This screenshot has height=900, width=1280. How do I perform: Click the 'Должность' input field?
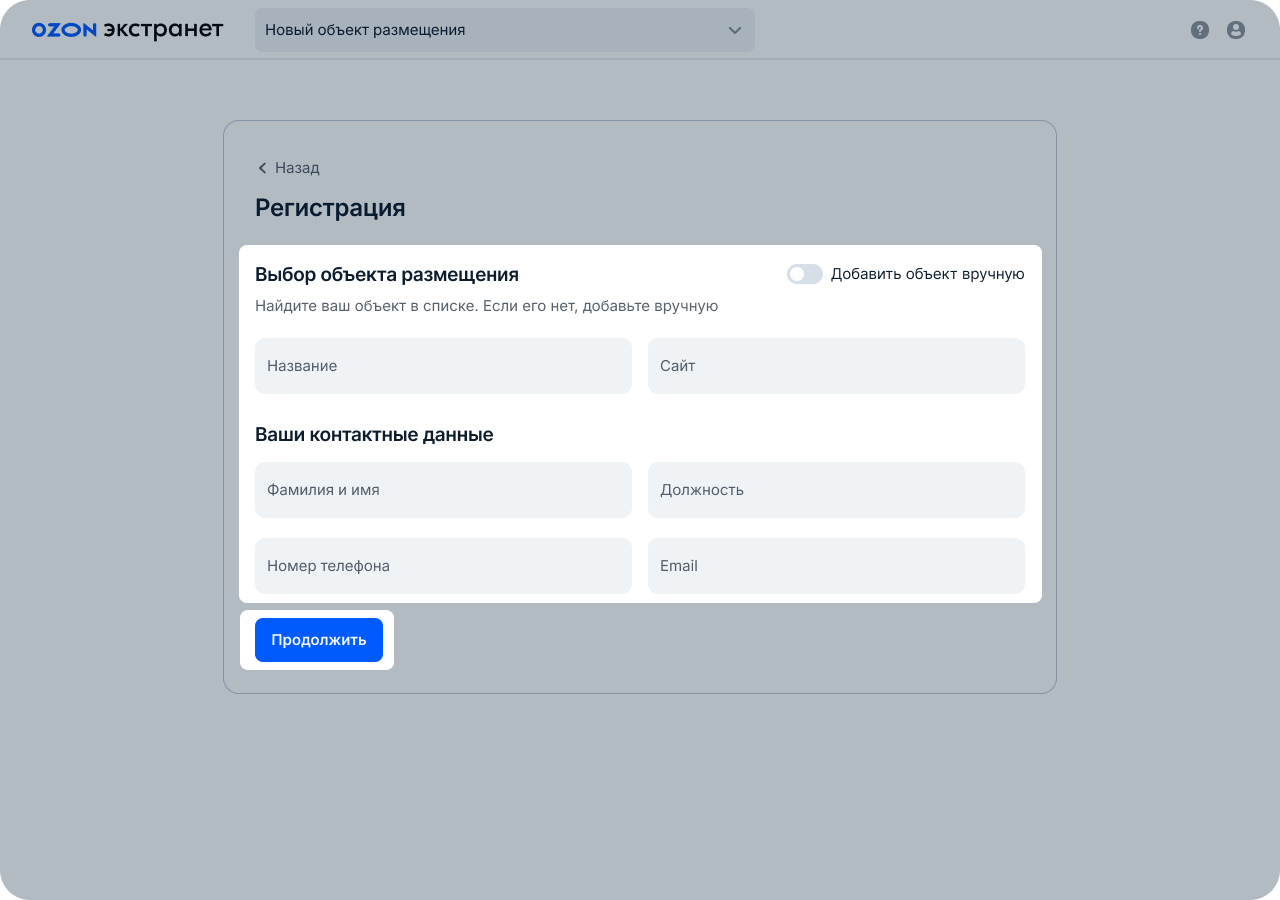pyautogui.click(x=836, y=490)
